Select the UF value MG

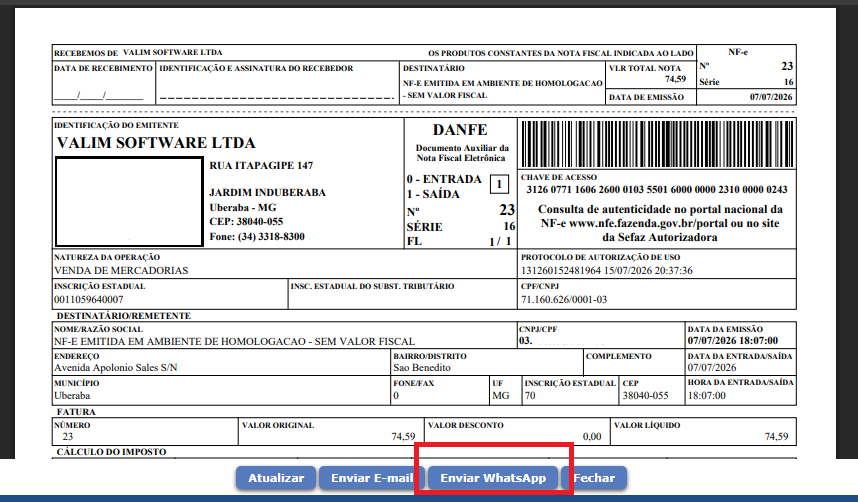(501, 395)
